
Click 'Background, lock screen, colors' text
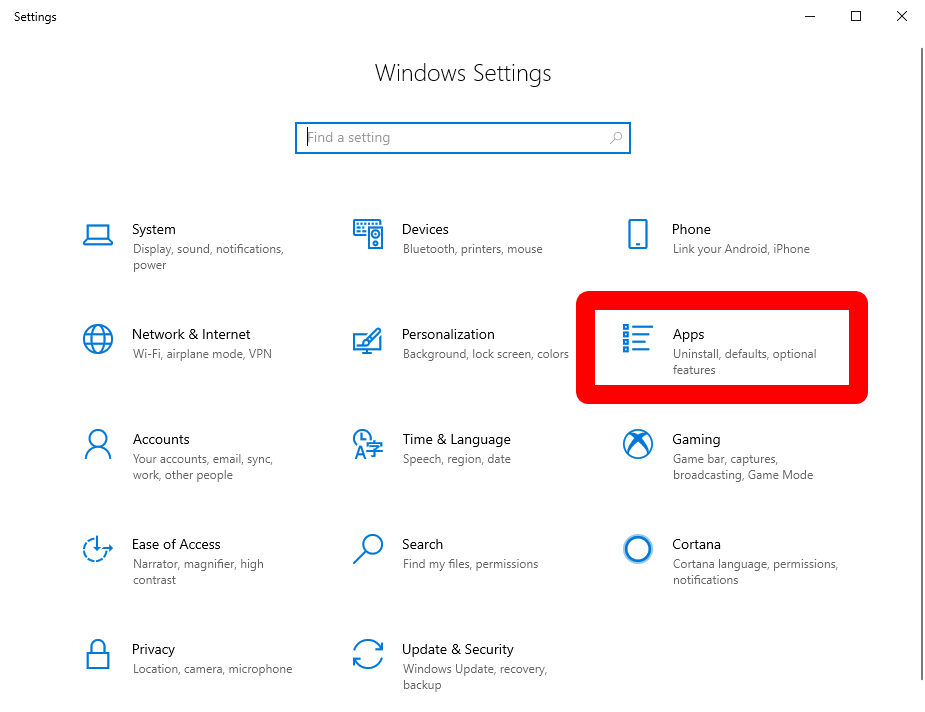486,354
